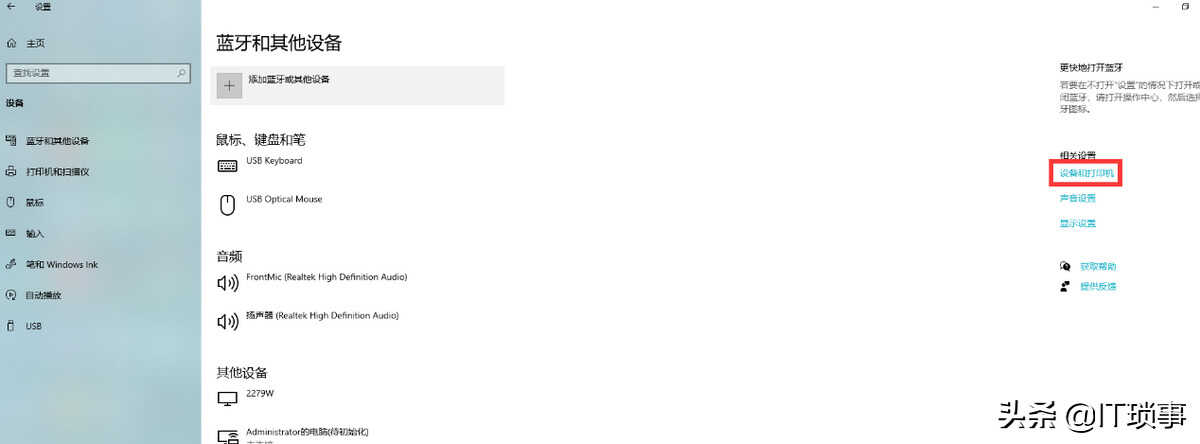Screen dimensions: 1200x444
Task: Open 声音设置 link
Action: pos(1078,198)
